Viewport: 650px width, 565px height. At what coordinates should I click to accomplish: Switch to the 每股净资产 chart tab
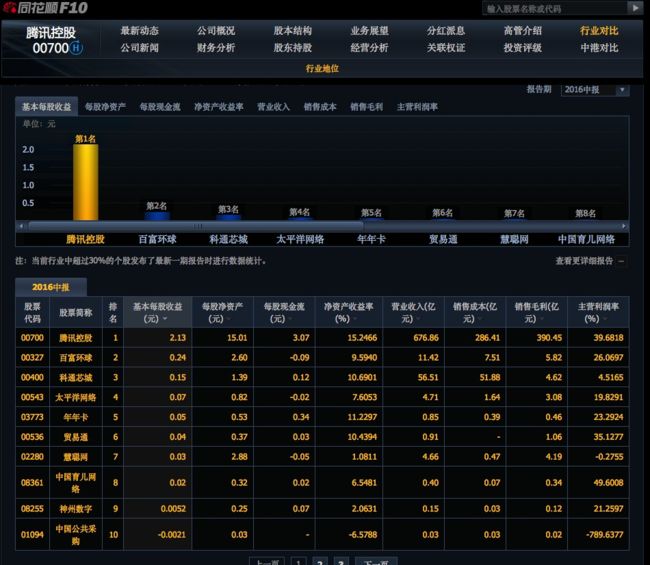coord(105,107)
